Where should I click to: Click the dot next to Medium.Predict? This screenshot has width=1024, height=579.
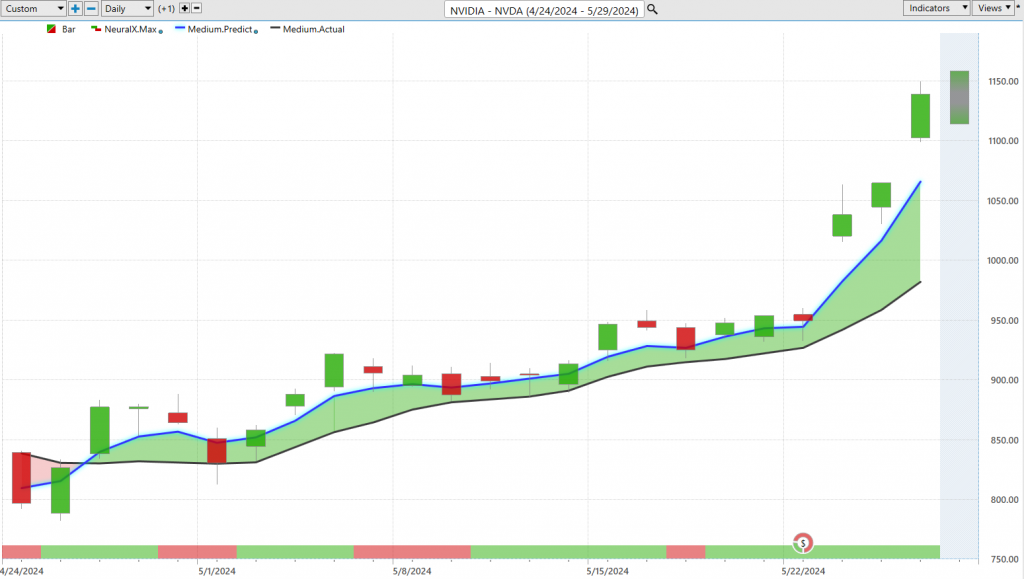pos(256,31)
